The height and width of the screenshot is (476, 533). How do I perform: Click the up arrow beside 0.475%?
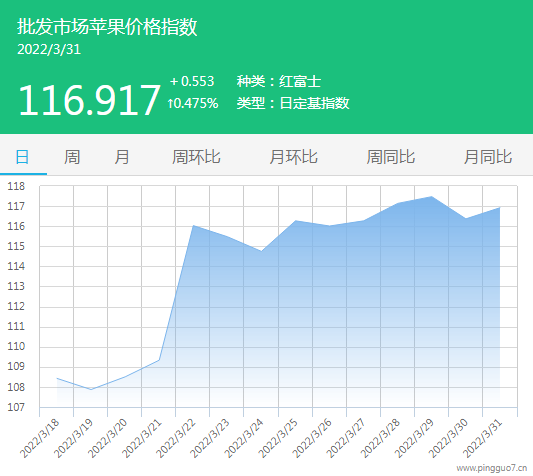pyautogui.click(x=170, y=103)
